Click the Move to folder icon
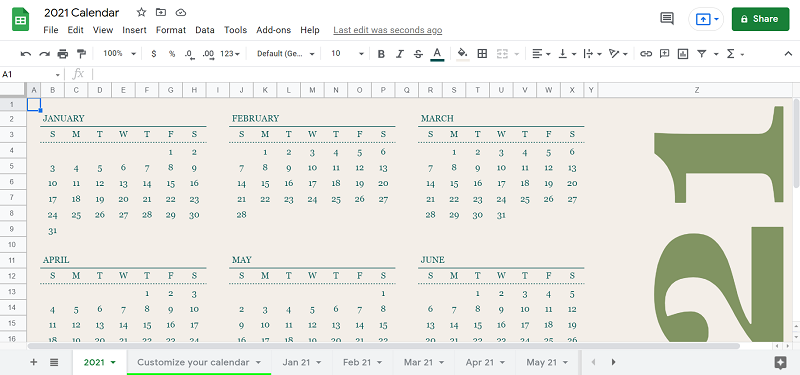 tap(161, 12)
